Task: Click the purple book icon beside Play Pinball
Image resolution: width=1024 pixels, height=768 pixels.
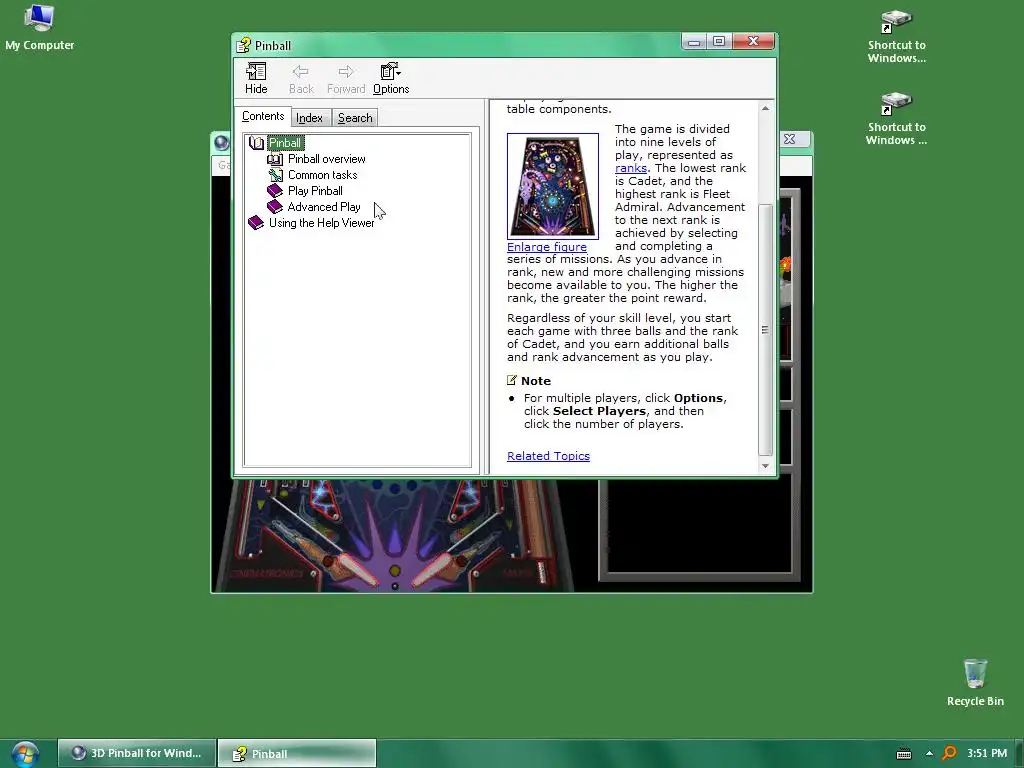Action: [x=275, y=191]
